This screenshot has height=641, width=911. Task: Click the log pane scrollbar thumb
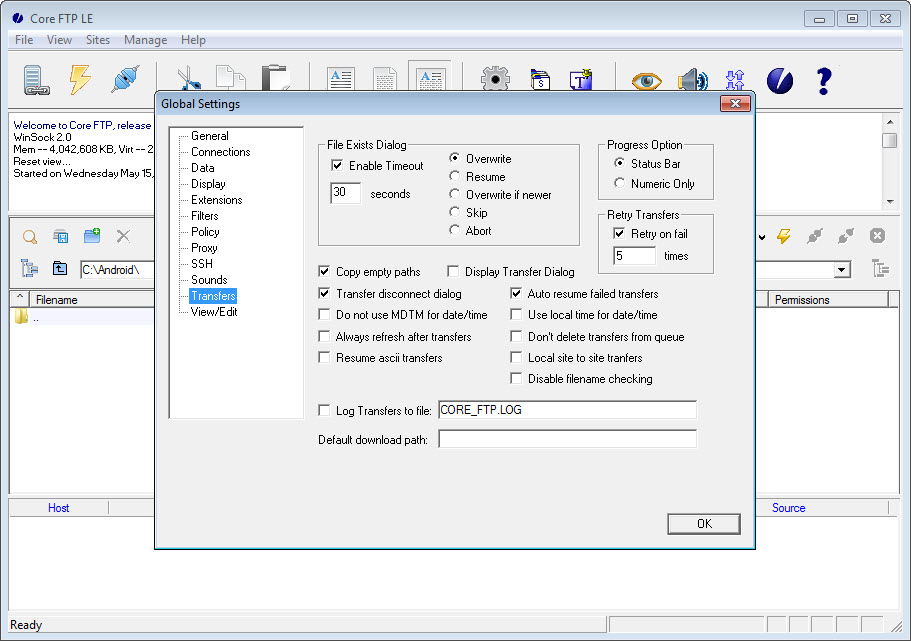coord(890,140)
